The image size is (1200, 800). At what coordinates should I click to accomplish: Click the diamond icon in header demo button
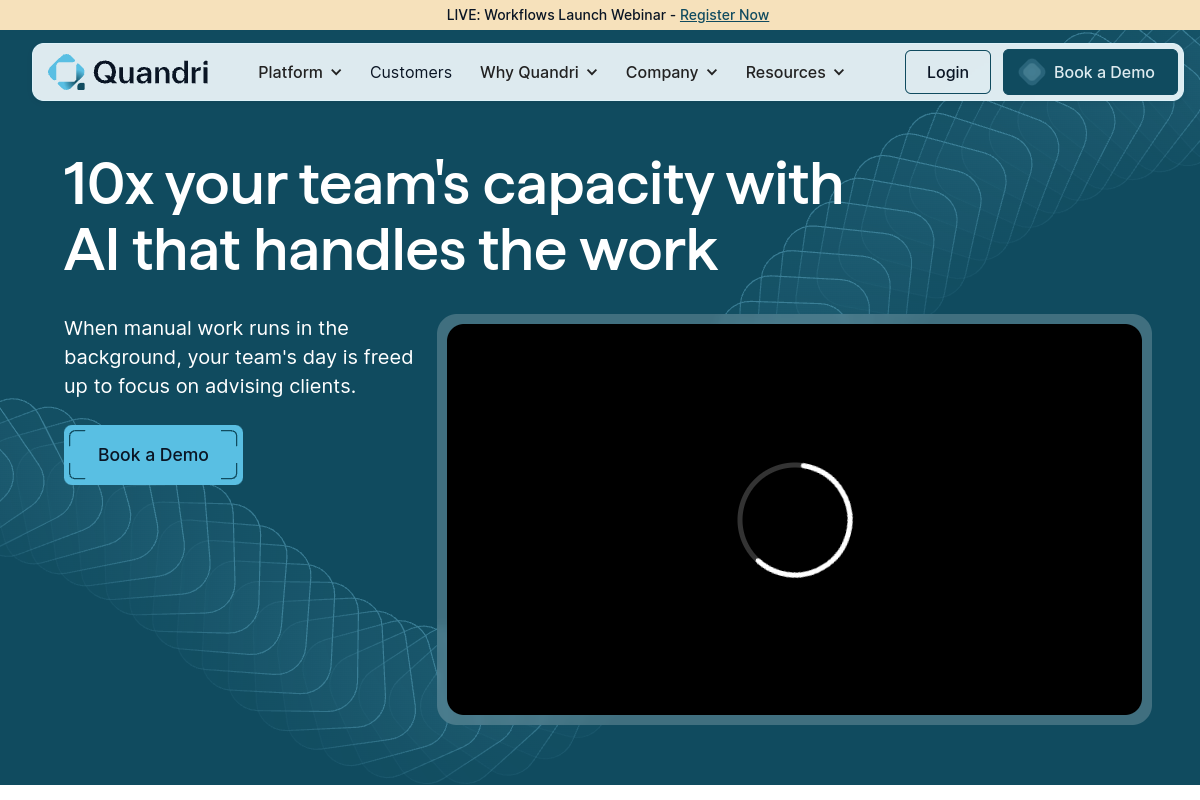(x=1032, y=72)
